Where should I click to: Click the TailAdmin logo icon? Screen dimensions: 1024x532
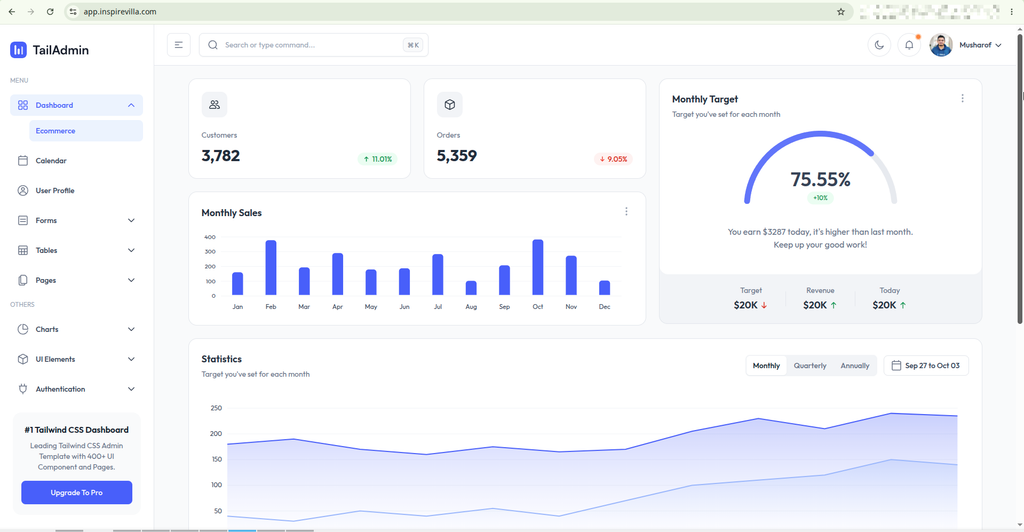[18, 50]
